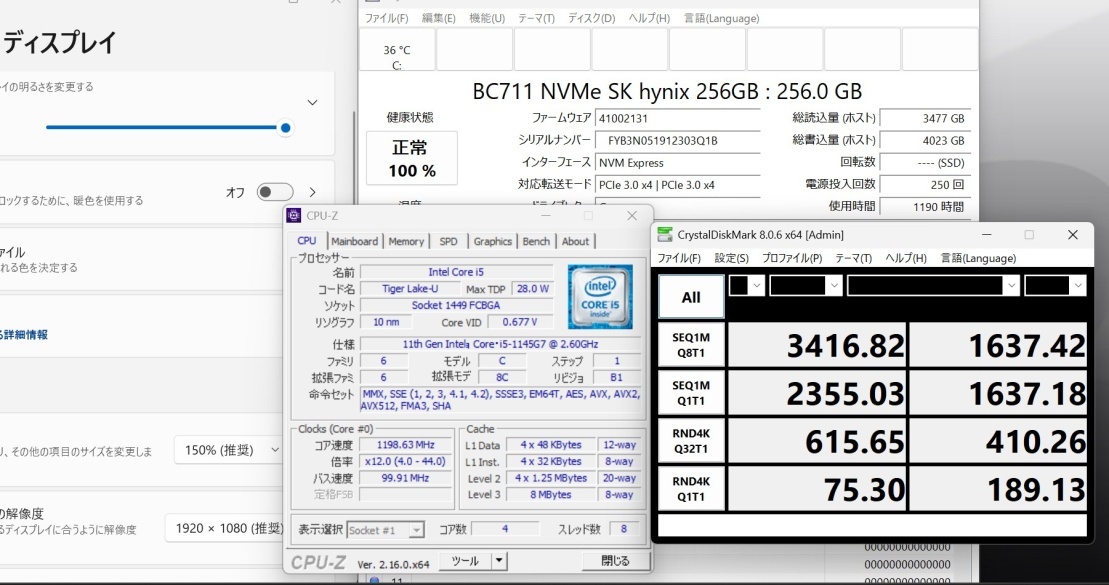Click the 閉じる button in CPU-Z
The width and height of the screenshot is (1109, 585).
tap(615, 561)
